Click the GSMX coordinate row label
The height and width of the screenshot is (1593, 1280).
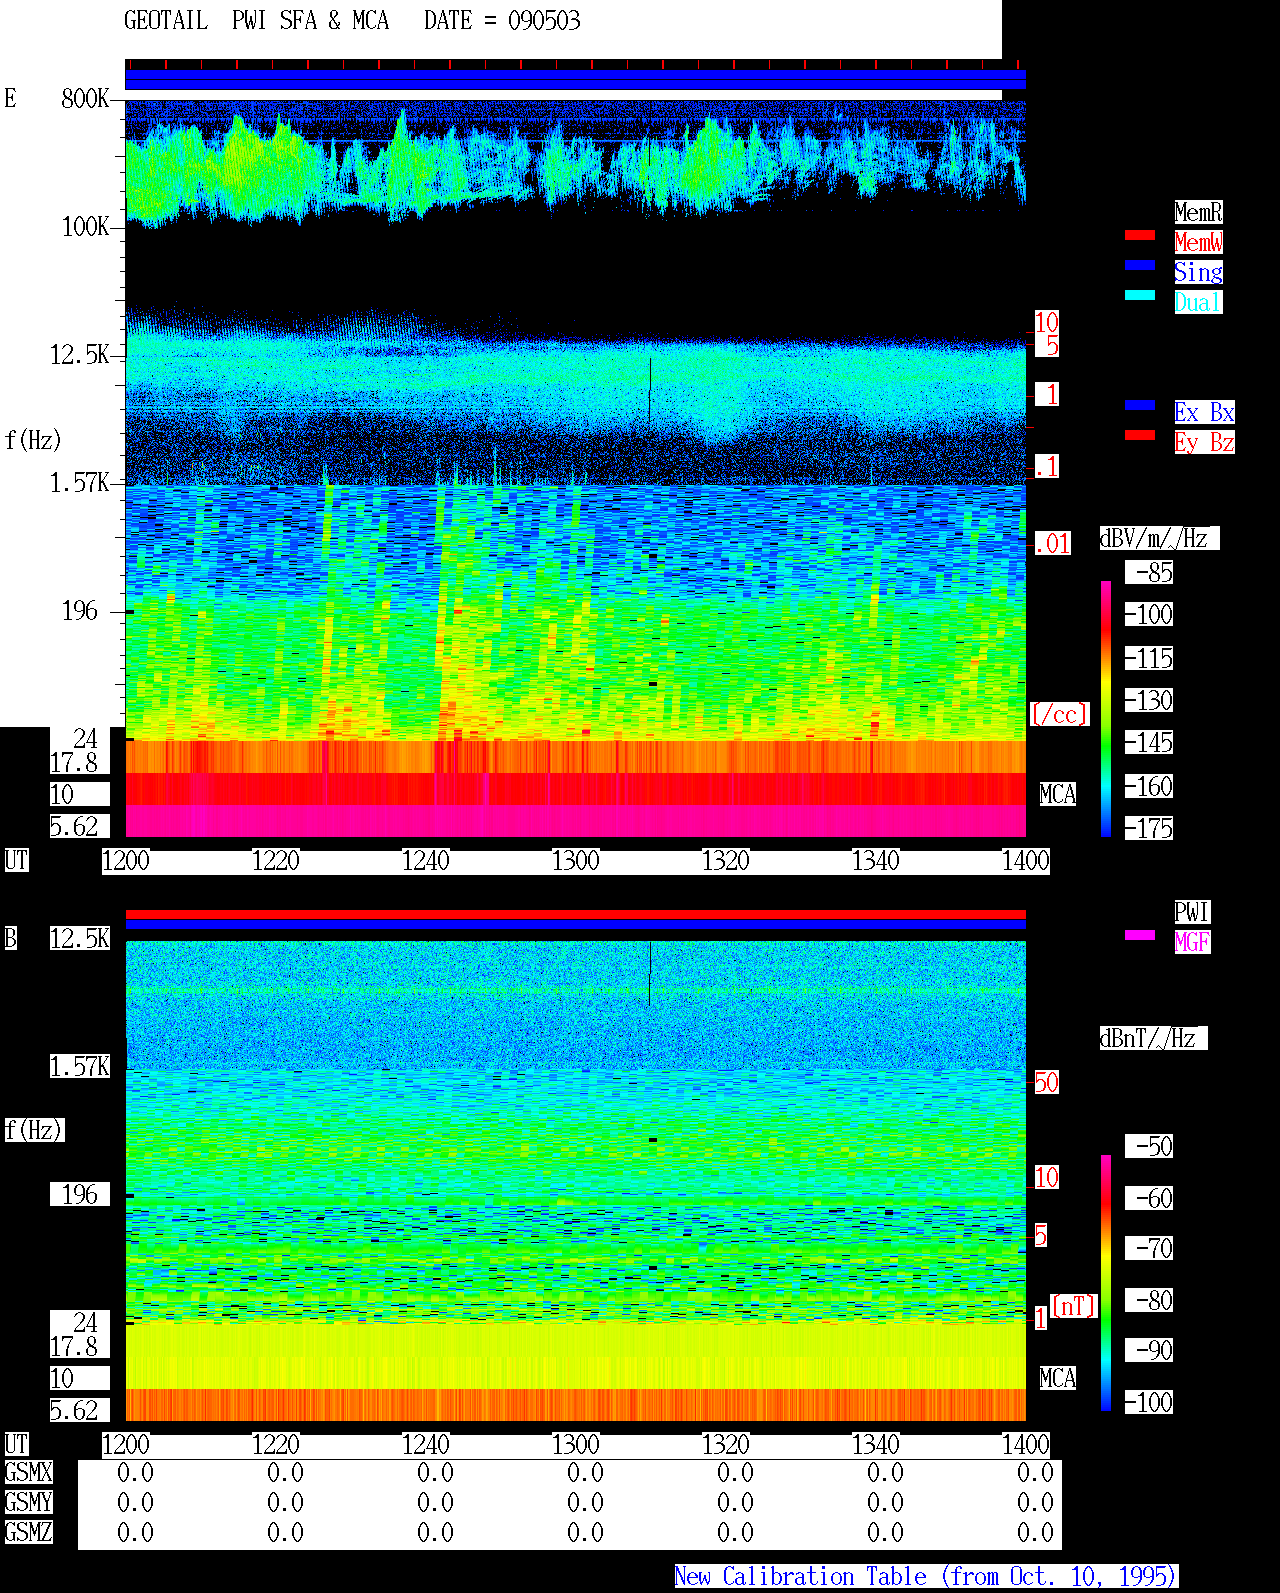[29, 1473]
